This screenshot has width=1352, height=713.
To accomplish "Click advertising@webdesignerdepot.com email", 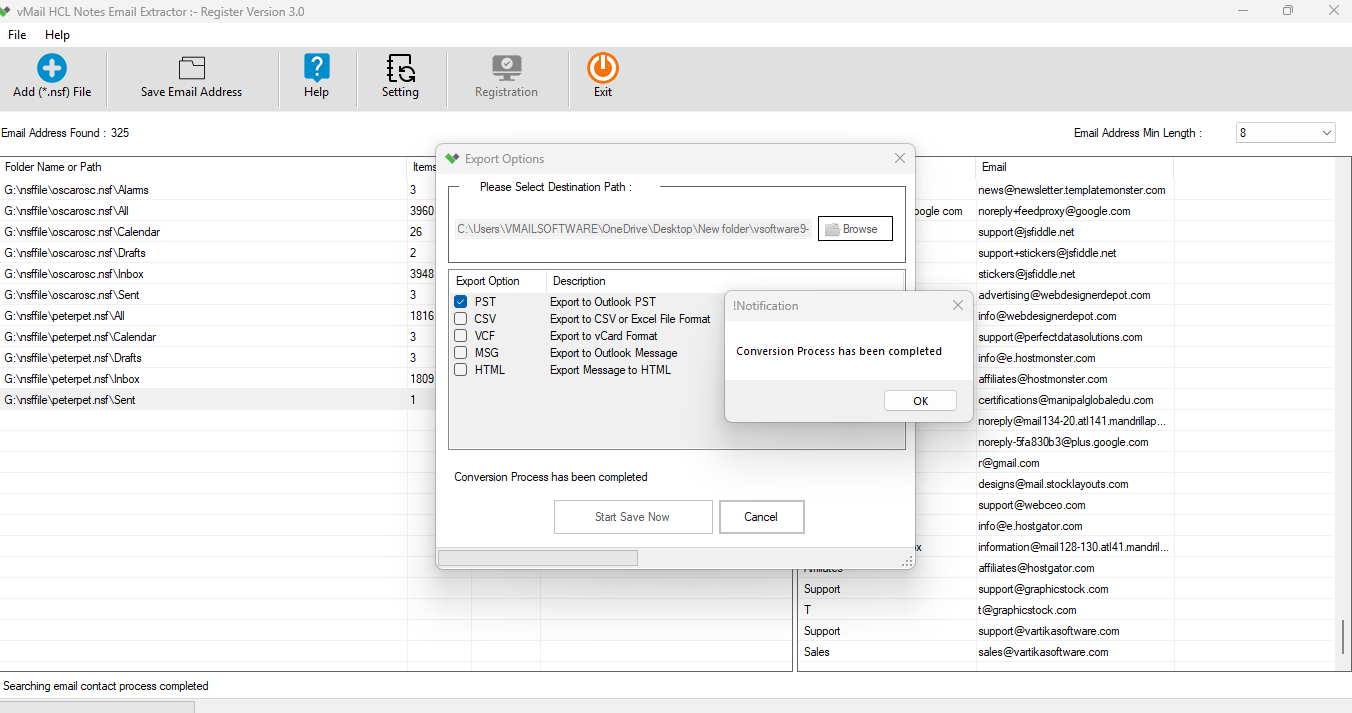I will coord(1064,295).
